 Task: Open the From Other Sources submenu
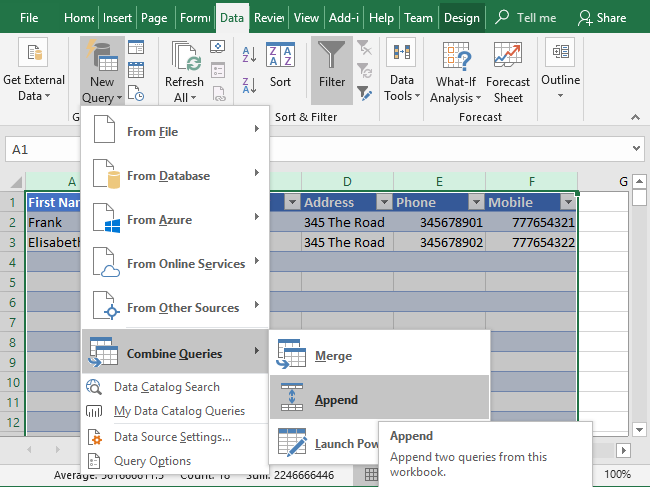(175, 307)
